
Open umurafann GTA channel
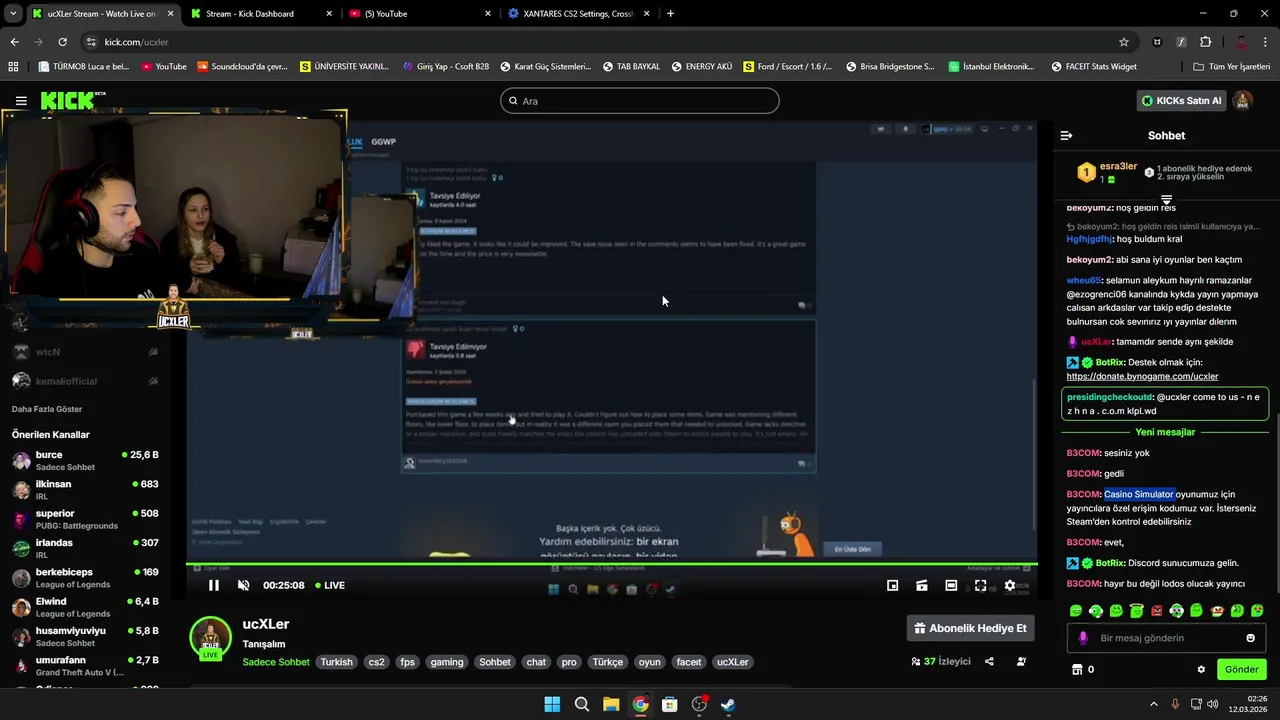(x=85, y=666)
